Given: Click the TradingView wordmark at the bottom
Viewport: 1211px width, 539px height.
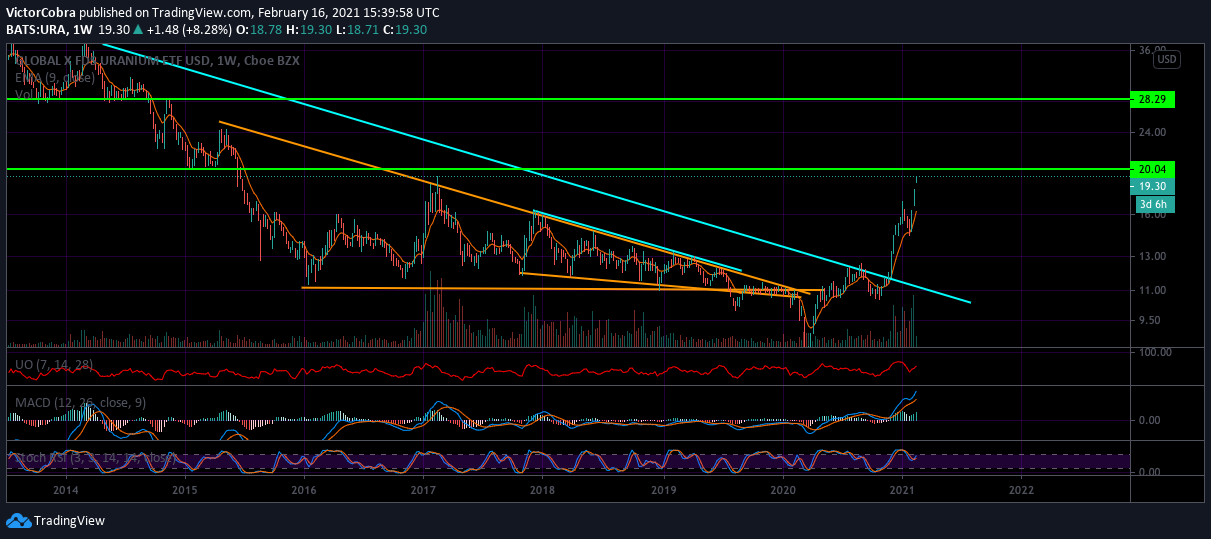Looking at the screenshot, I should (69, 521).
